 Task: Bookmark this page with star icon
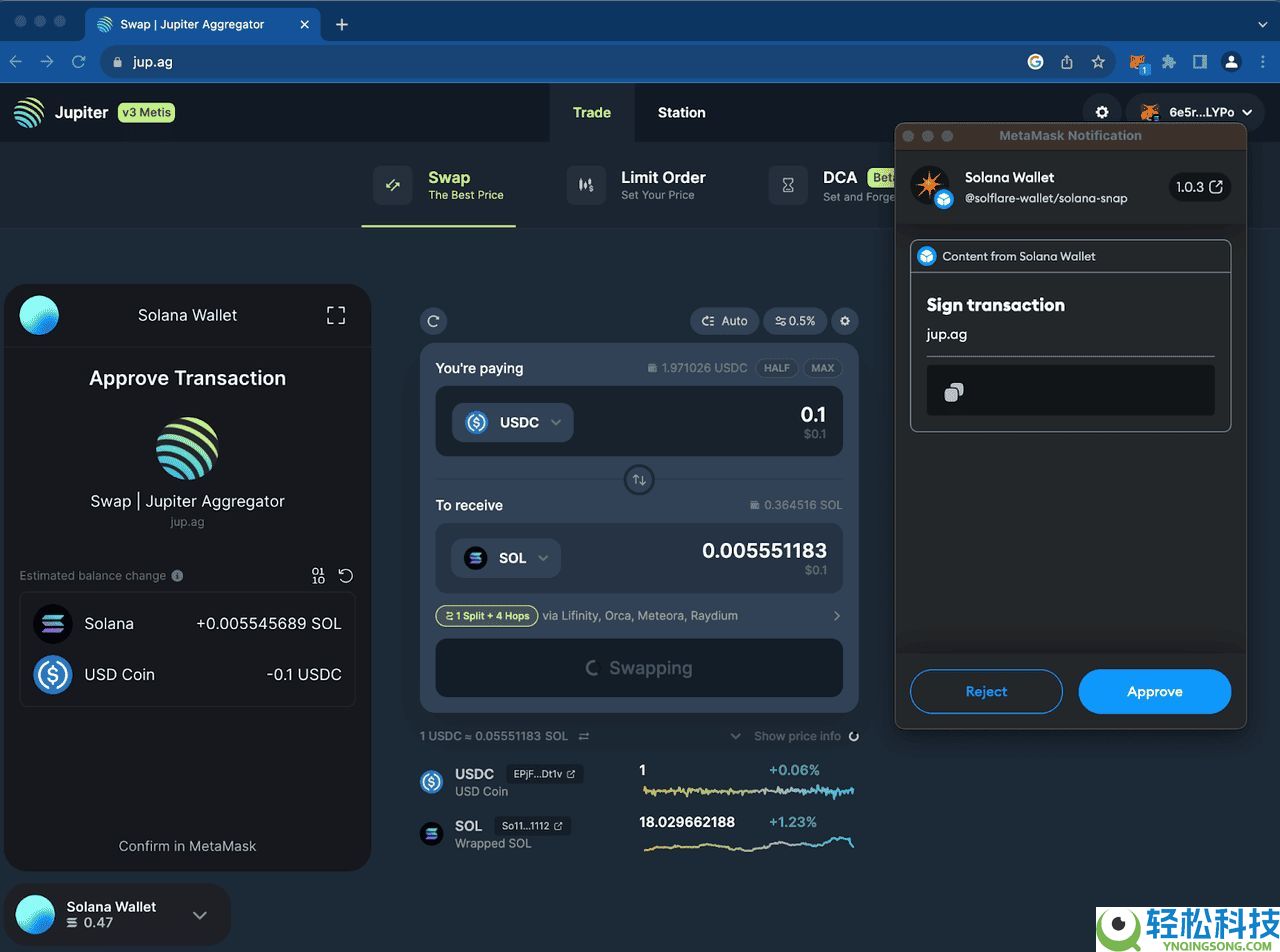tap(1098, 62)
